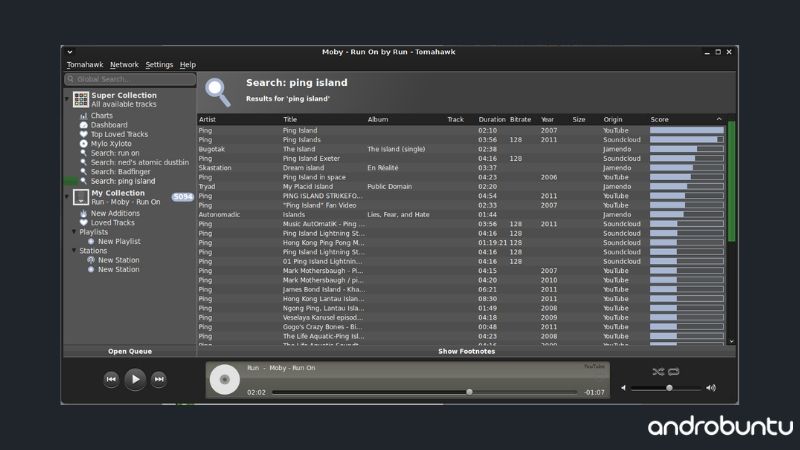Collapse the Super Collection tree node
The image size is (800, 450).
coord(67,98)
